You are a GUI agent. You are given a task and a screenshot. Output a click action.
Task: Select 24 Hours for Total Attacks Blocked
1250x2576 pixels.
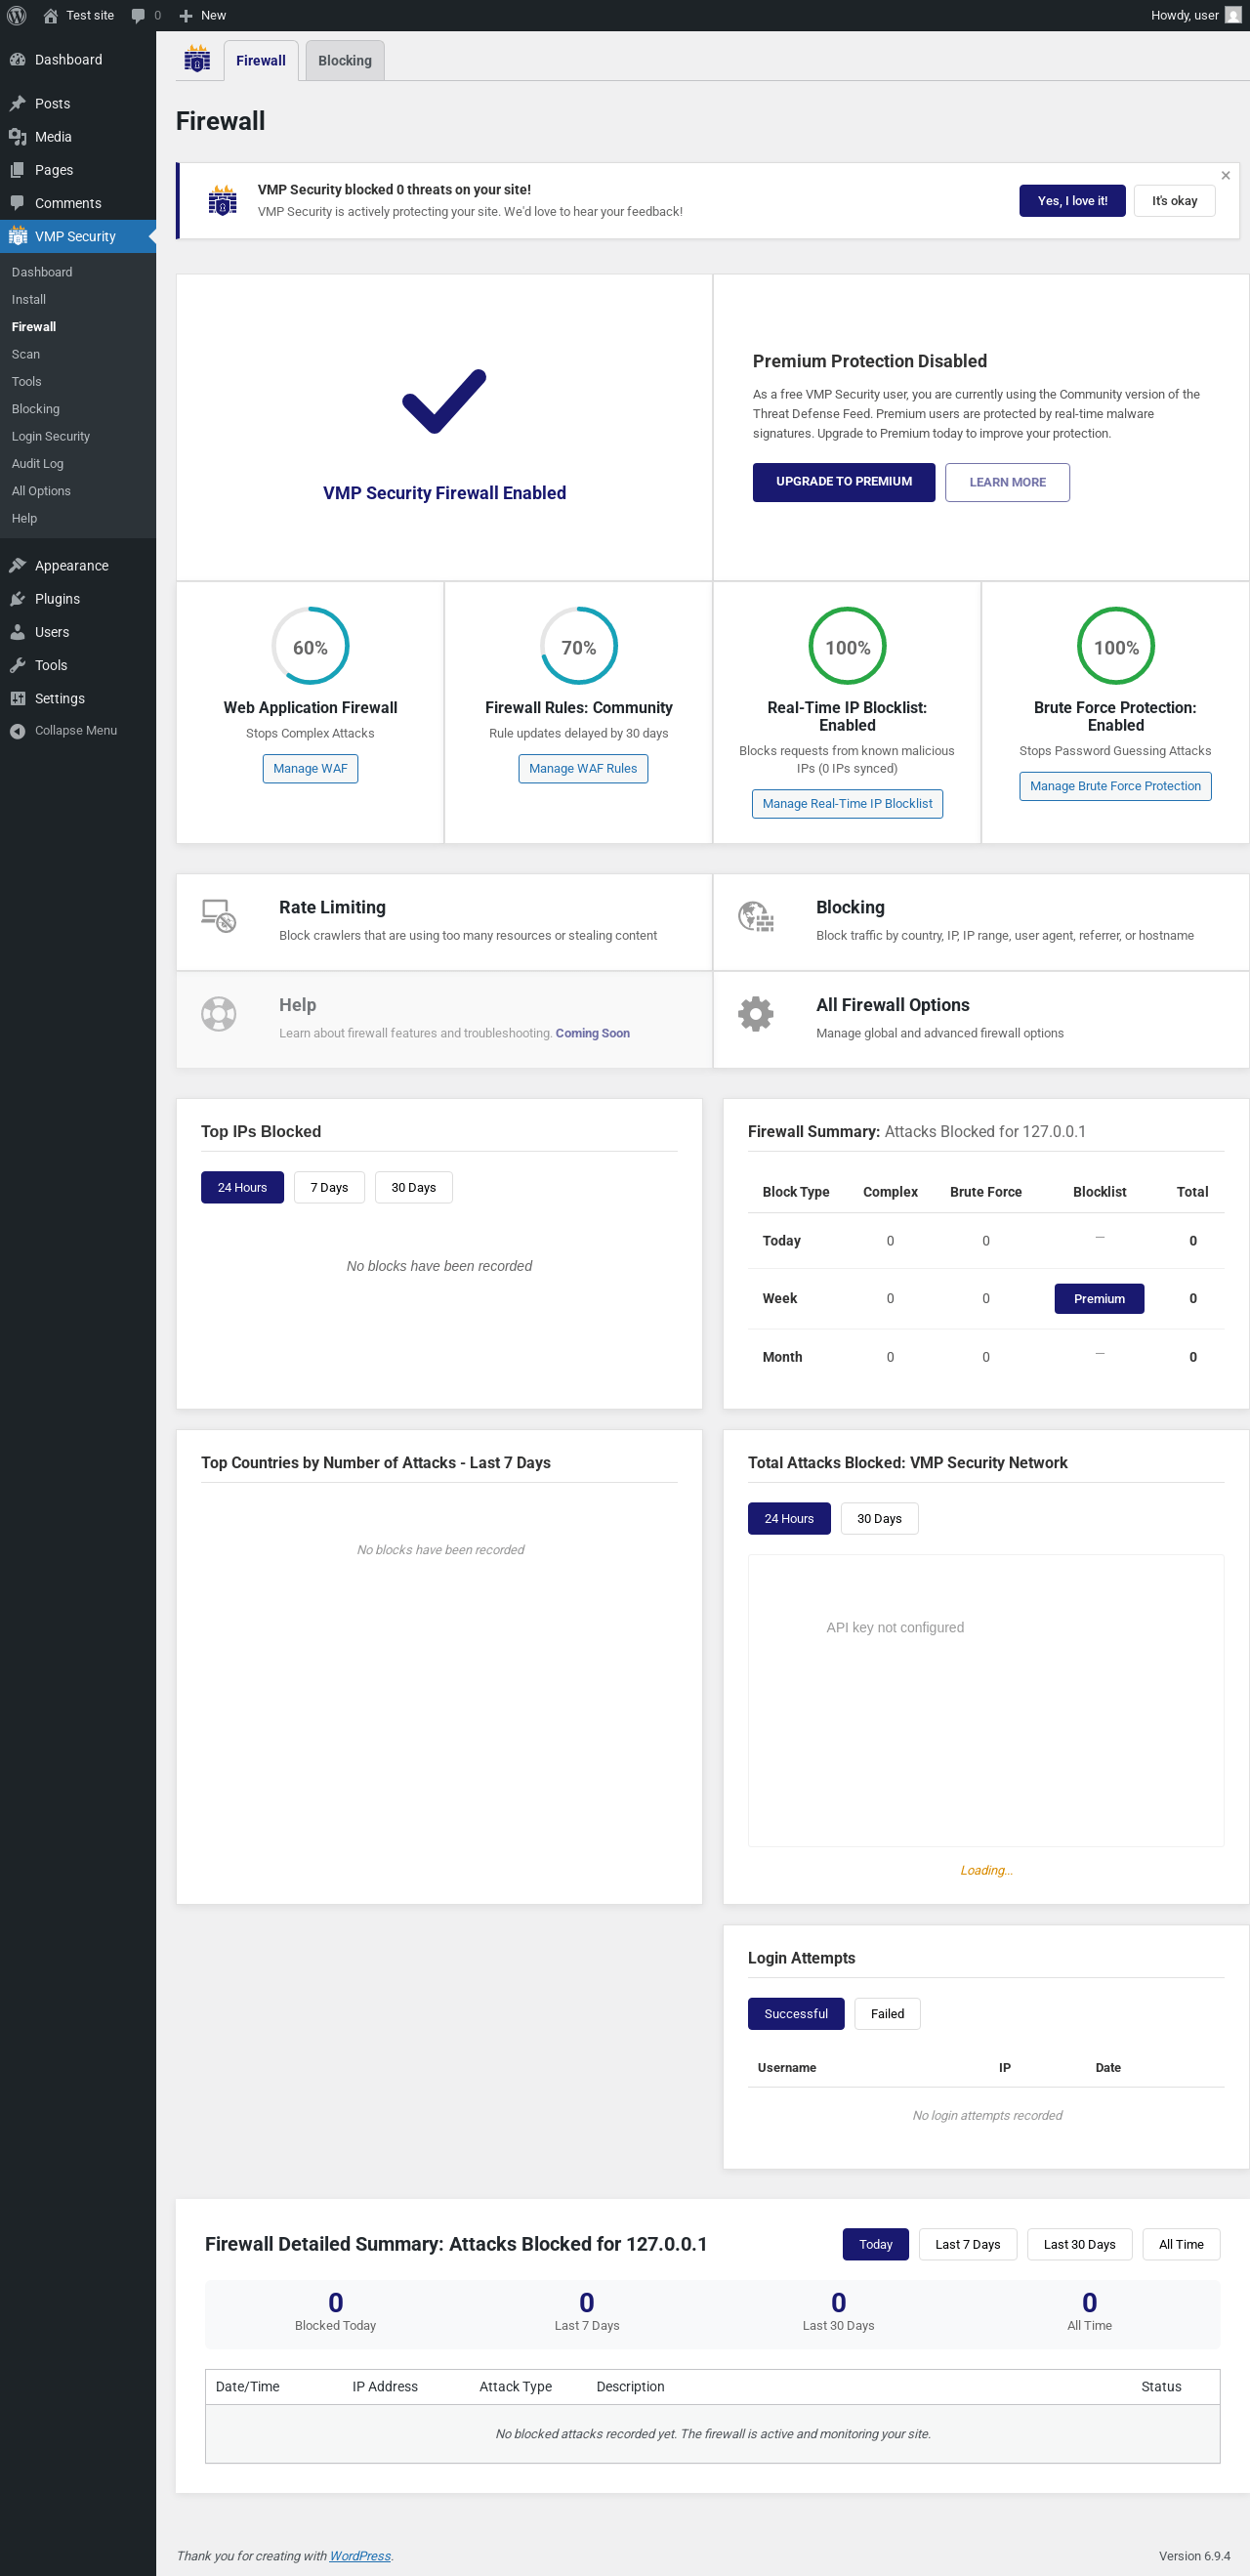click(789, 1519)
